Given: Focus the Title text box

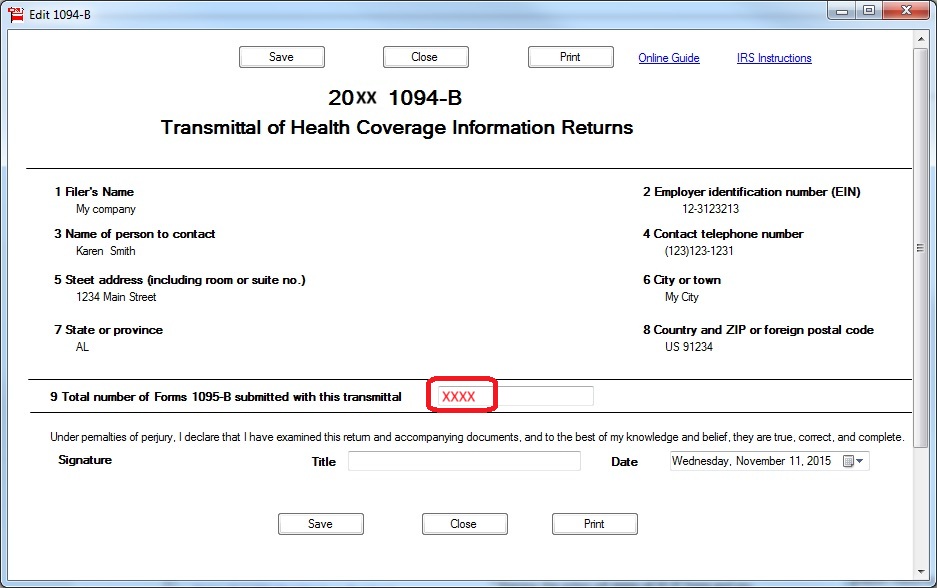Looking at the screenshot, I should pos(464,461).
